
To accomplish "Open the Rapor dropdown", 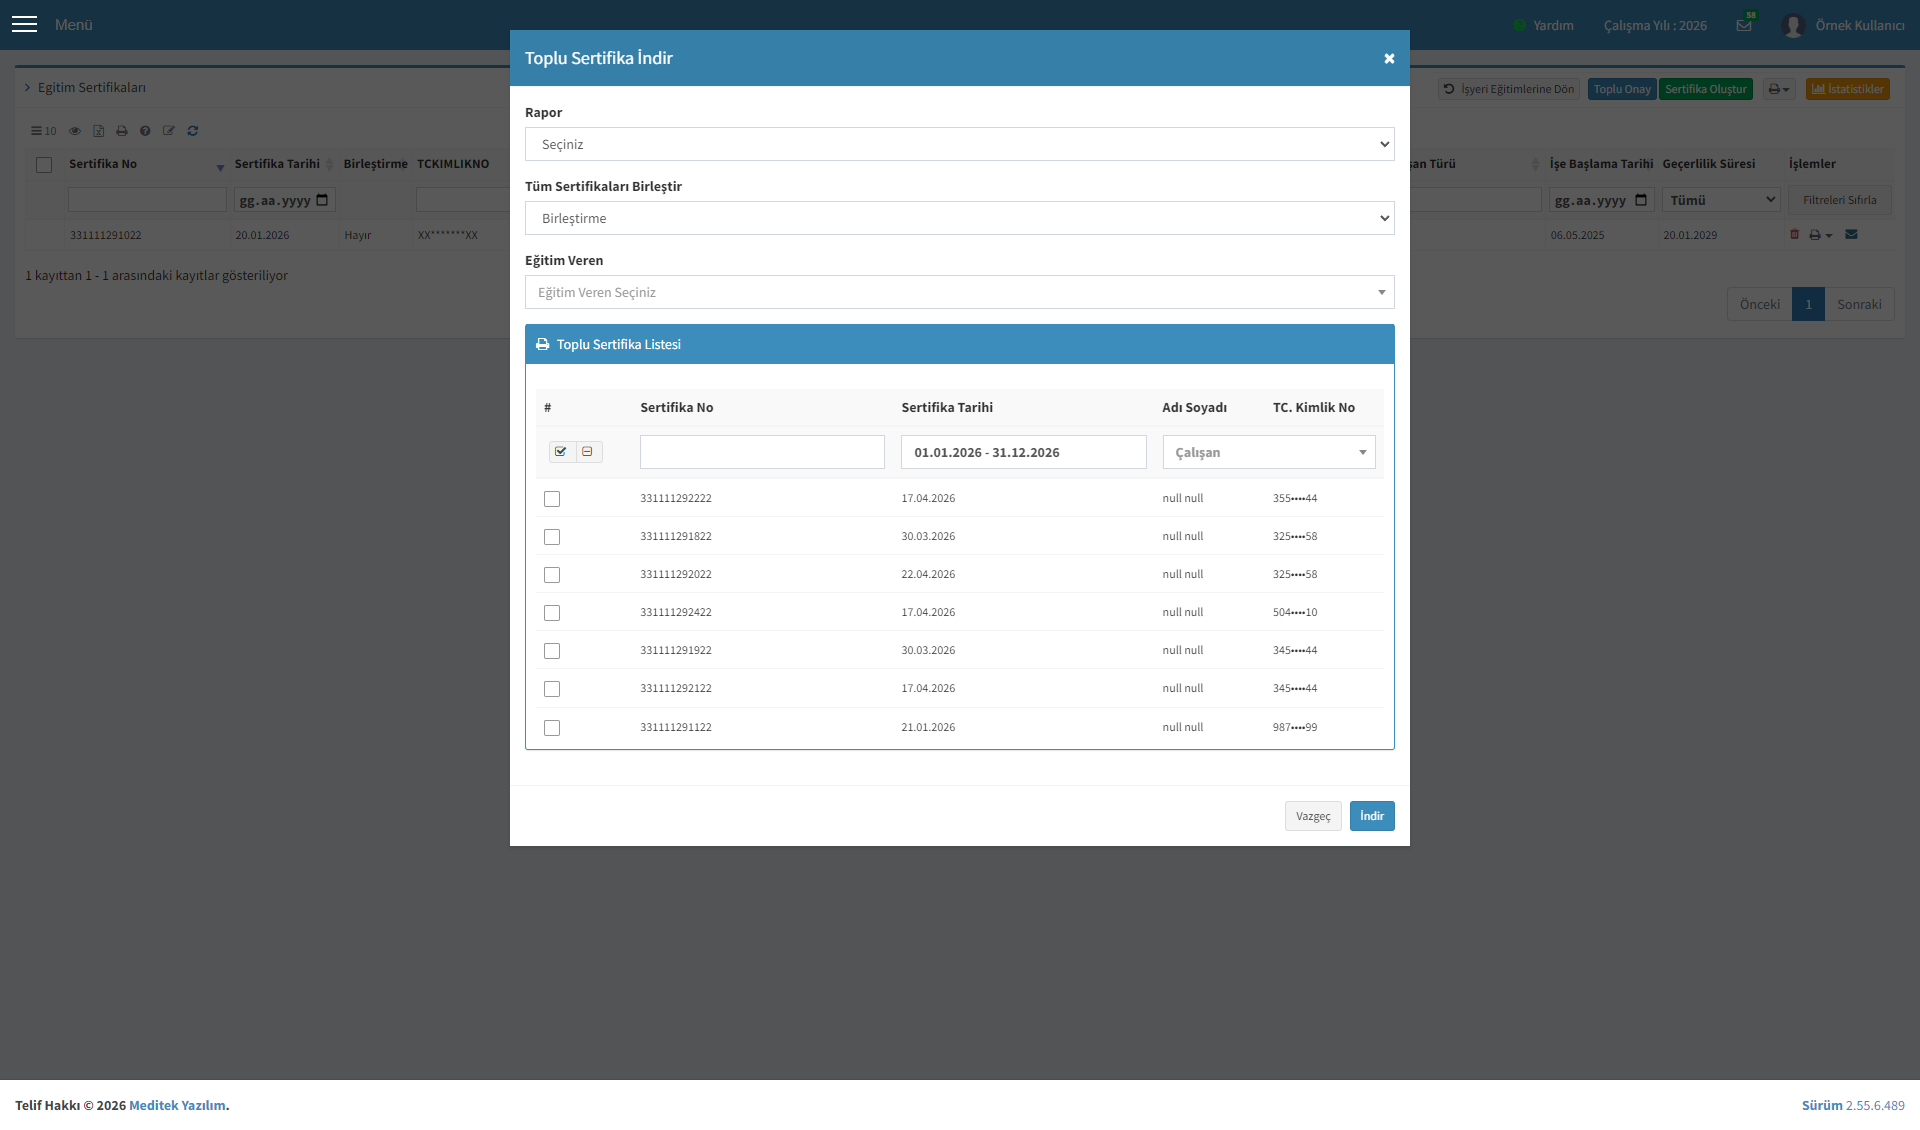I will click(x=960, y=144).
